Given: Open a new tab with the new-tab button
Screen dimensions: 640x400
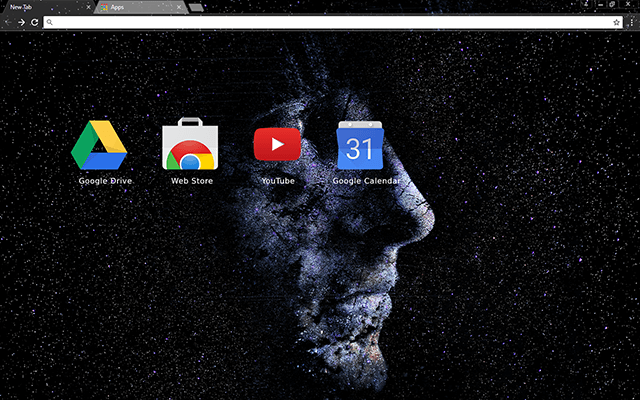Looking at the screenshot, I should point(197,7).
